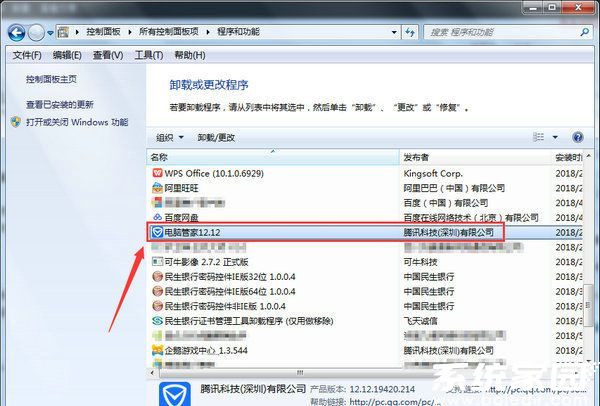The image size is (600, 406).
Task: Click the Back navigation arrow button
Action: click(x=16, y=33)
